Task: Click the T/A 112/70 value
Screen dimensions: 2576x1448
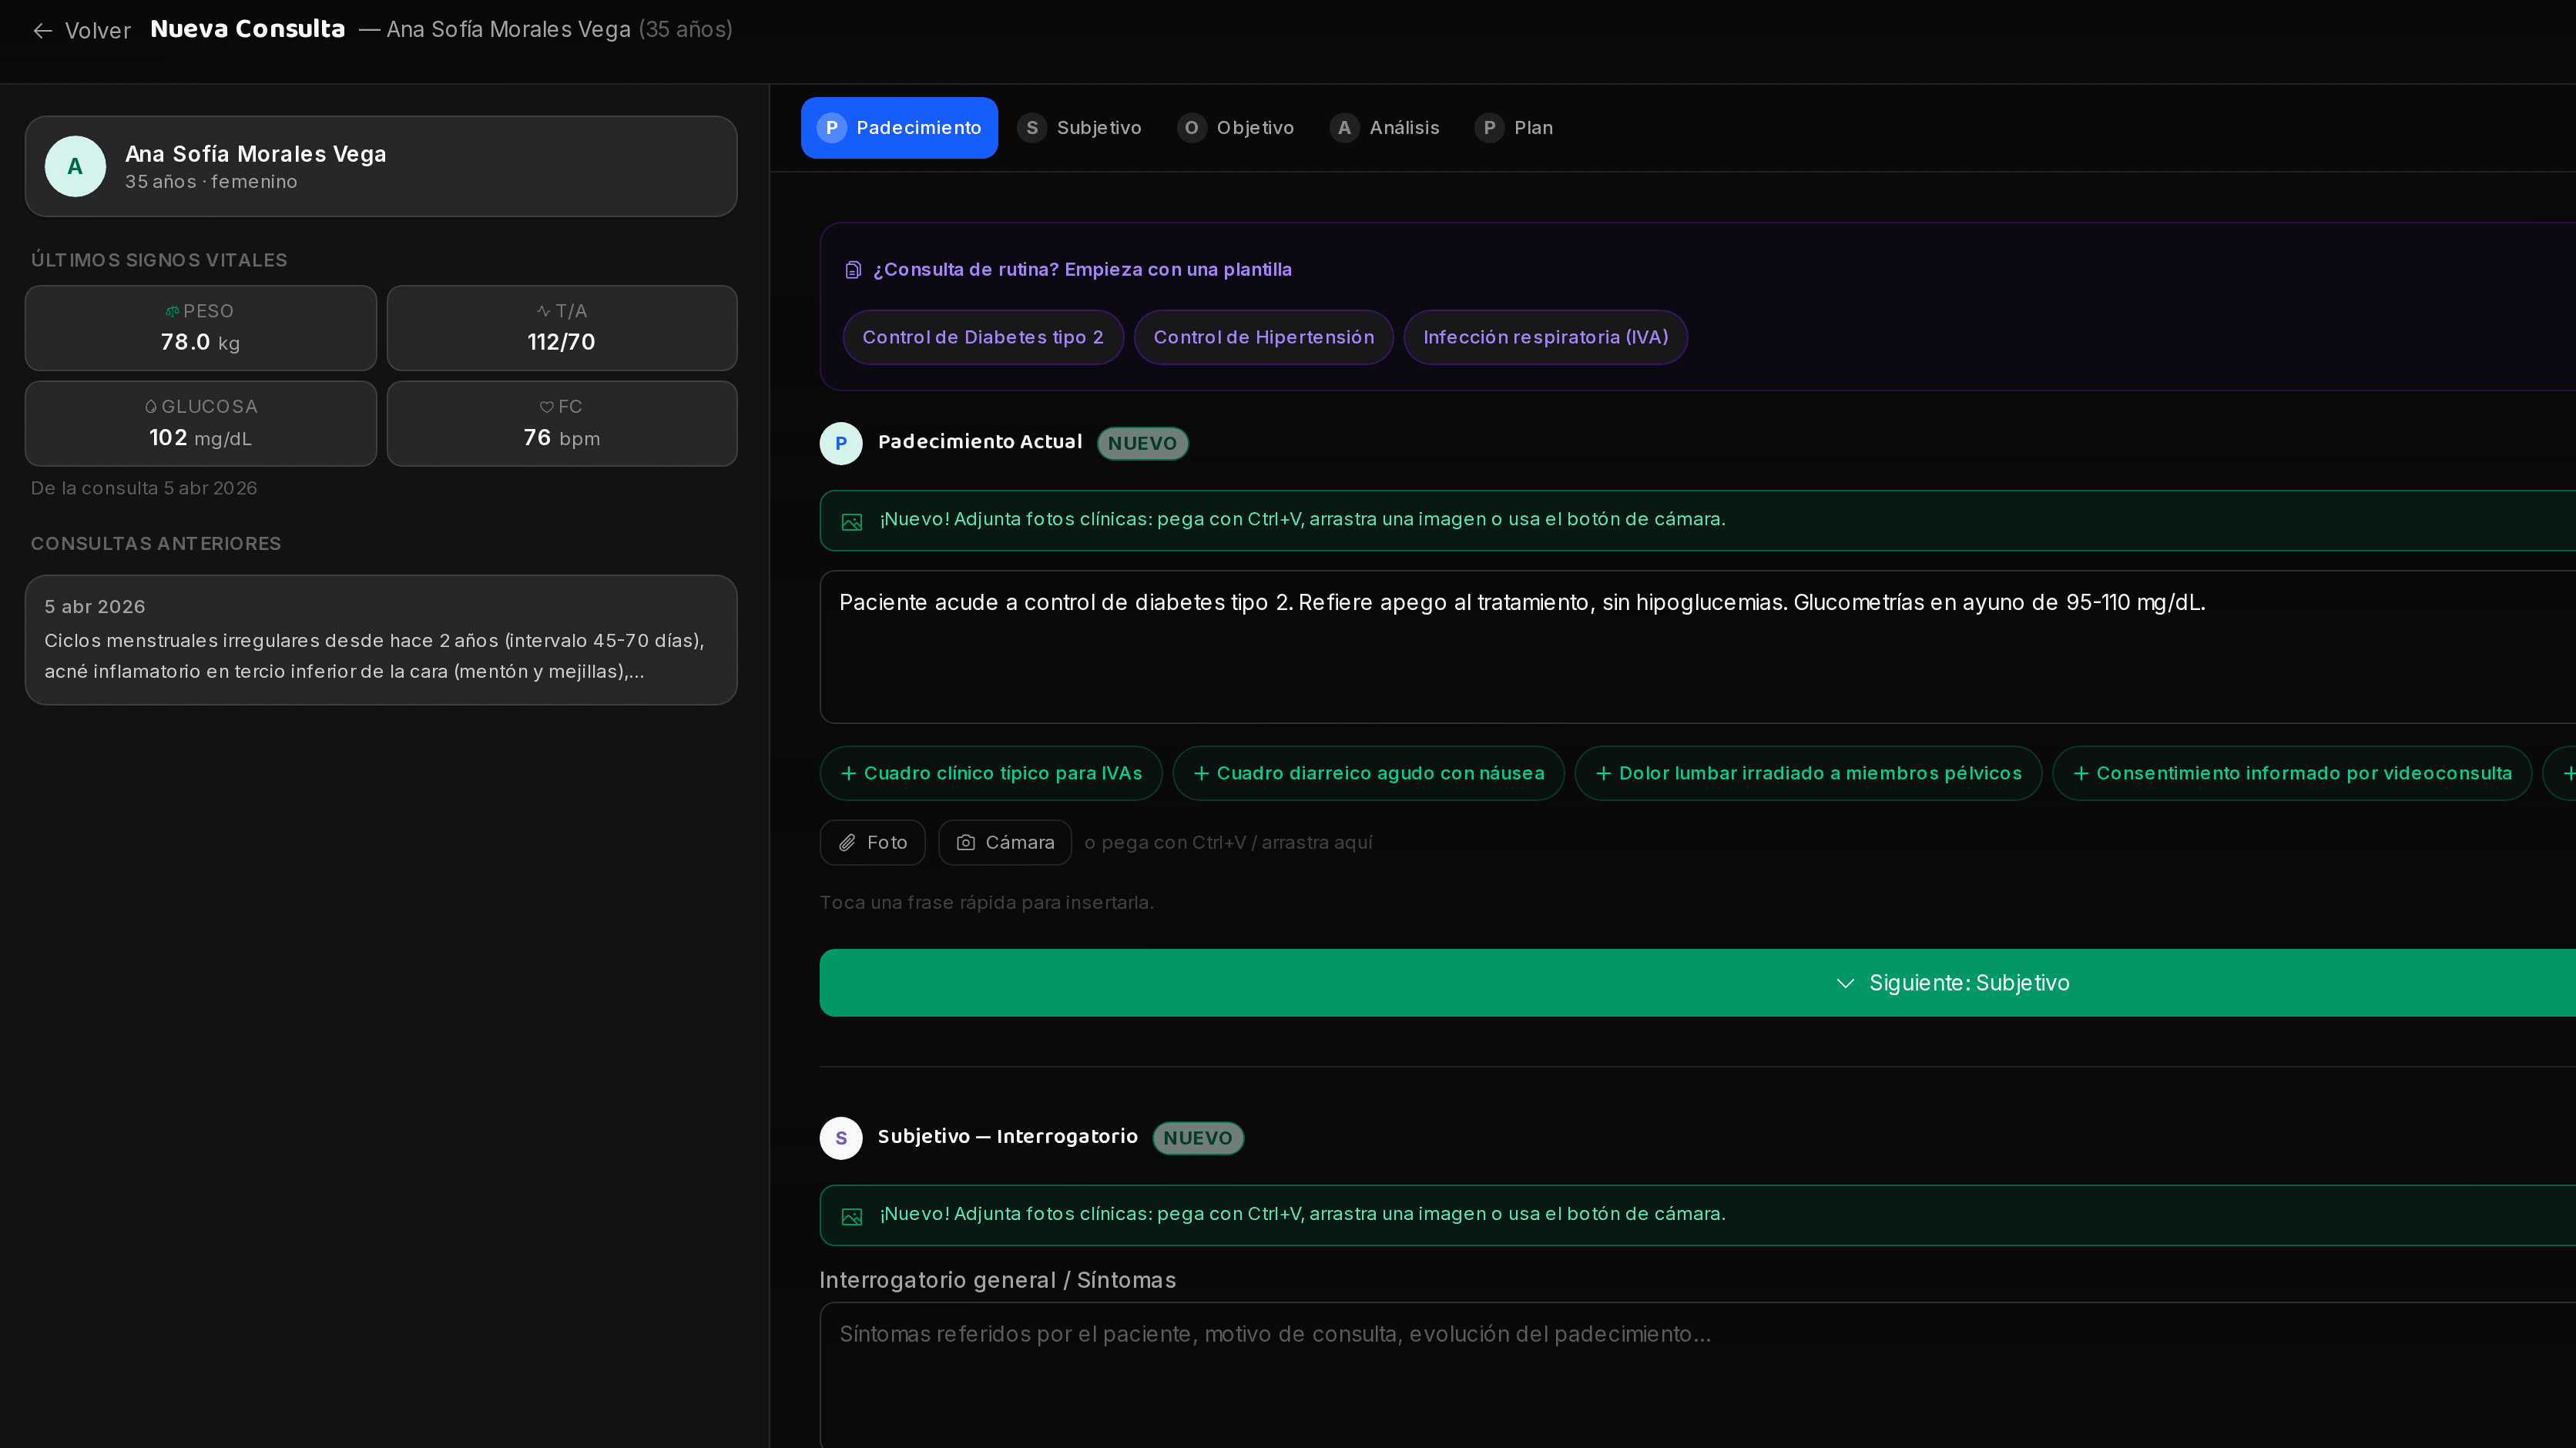Action: point(561,342)
